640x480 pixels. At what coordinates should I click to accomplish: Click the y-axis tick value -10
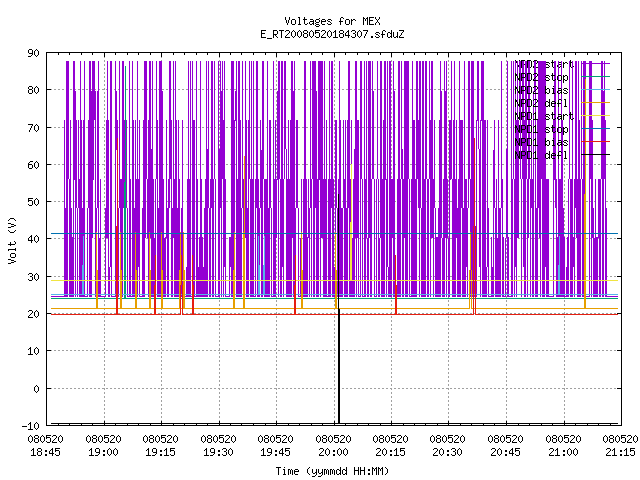coord(31,426)
